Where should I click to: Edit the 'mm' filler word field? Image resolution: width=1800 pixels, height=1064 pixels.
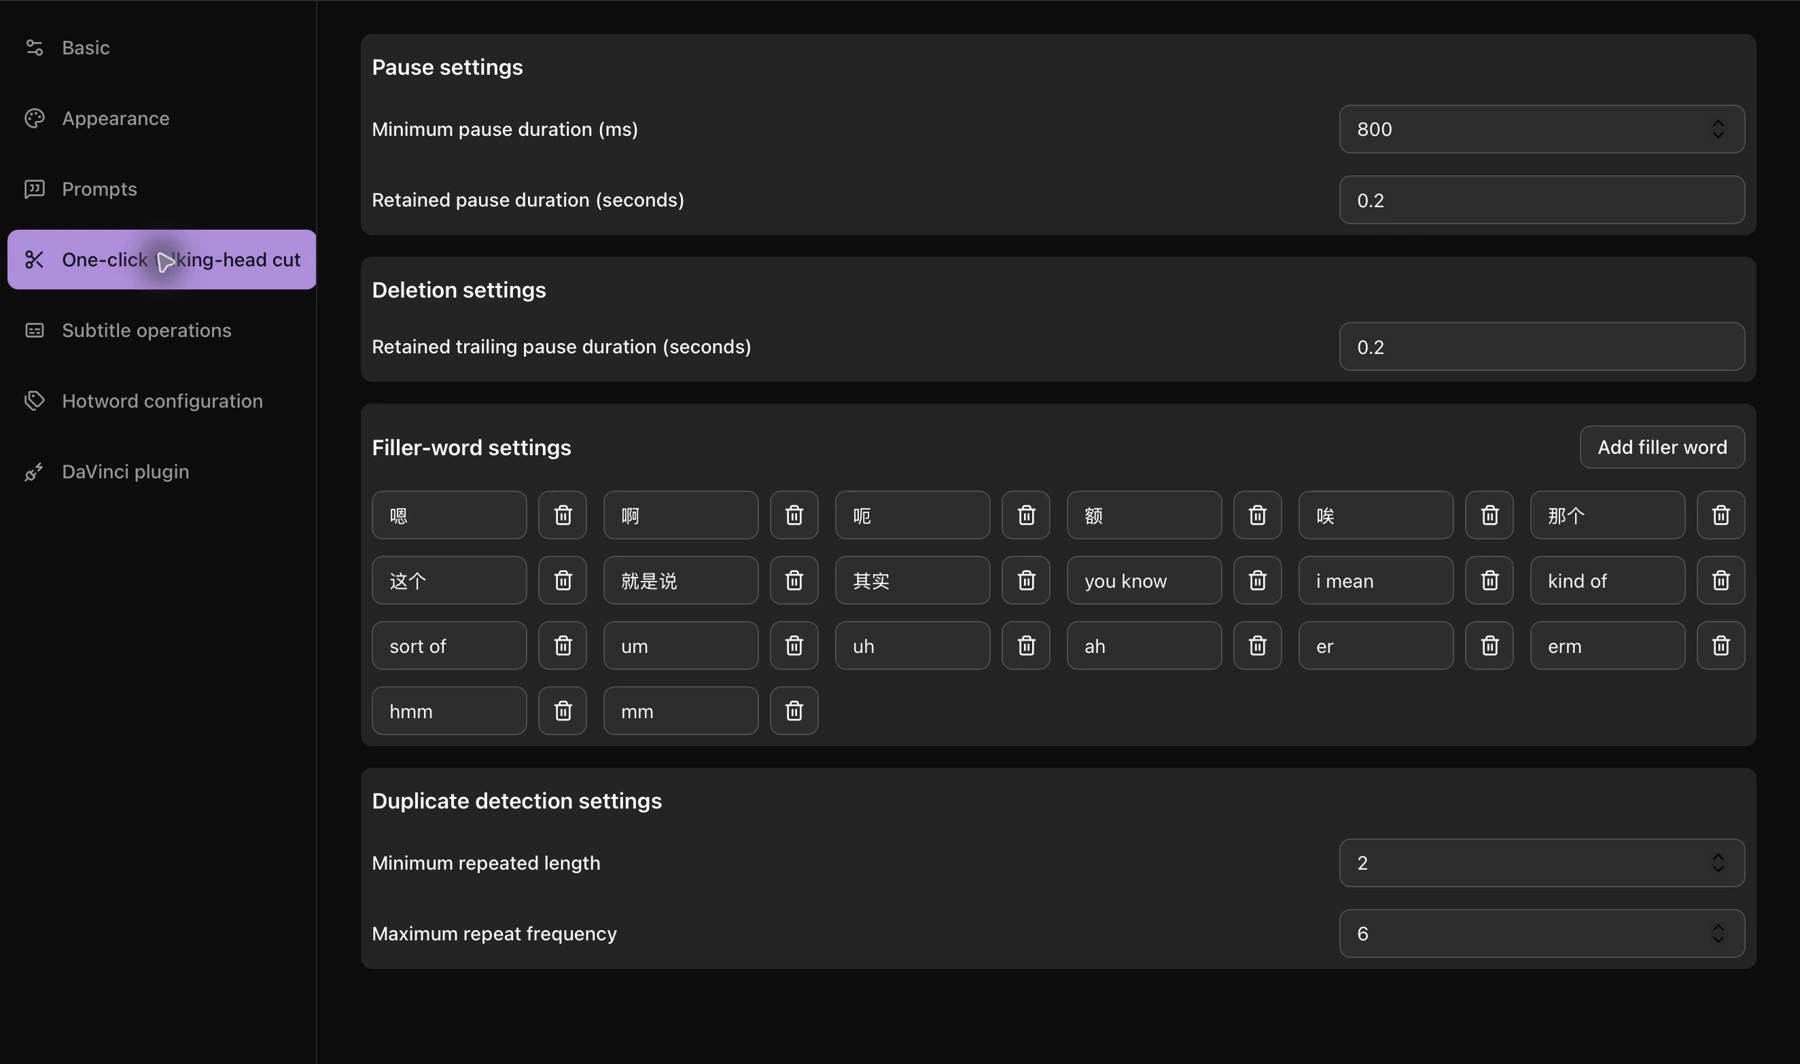[681, 710]
